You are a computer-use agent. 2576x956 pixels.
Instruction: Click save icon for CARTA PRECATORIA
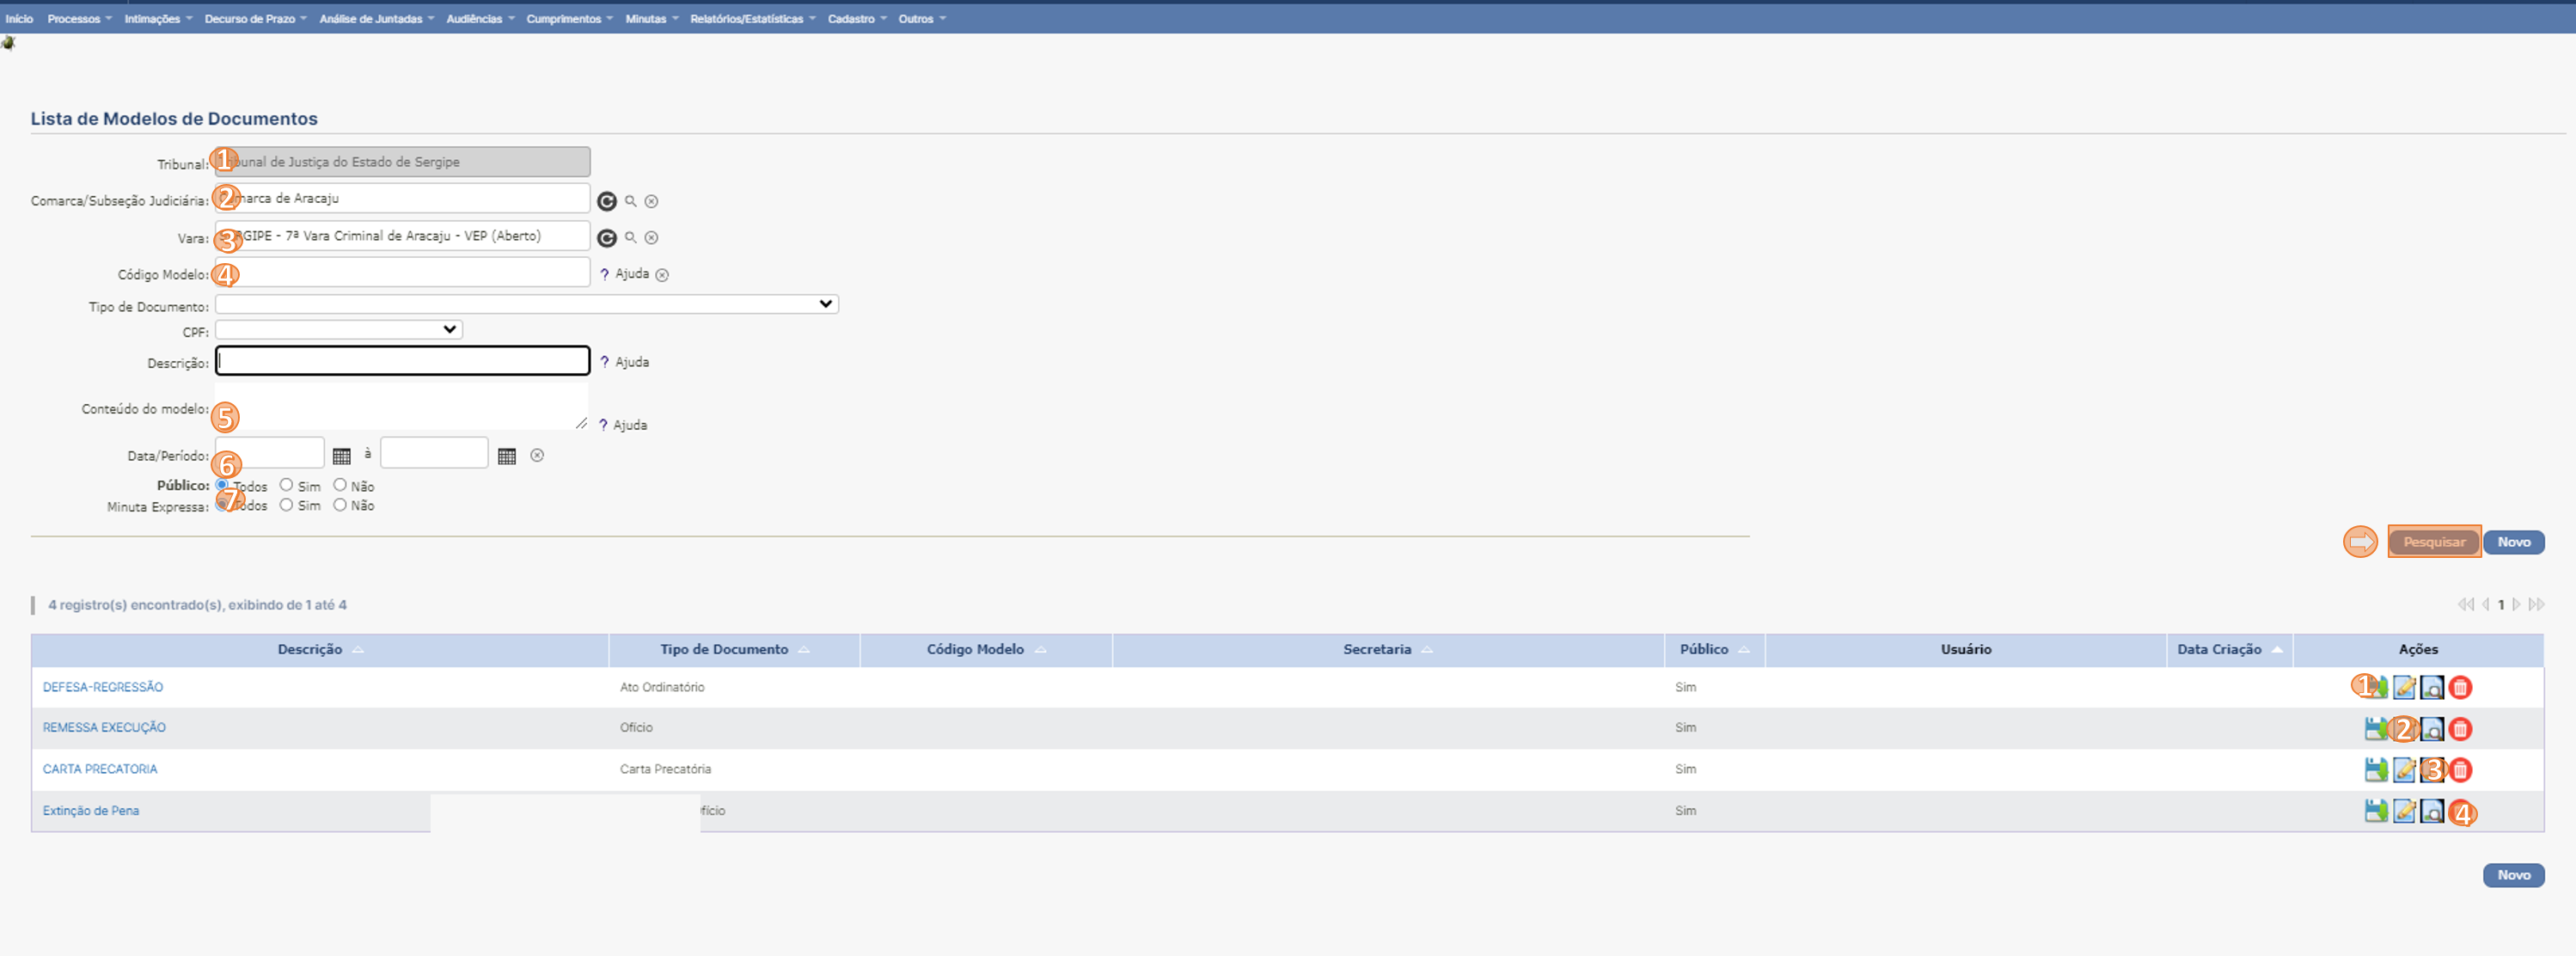(2376, 769)
